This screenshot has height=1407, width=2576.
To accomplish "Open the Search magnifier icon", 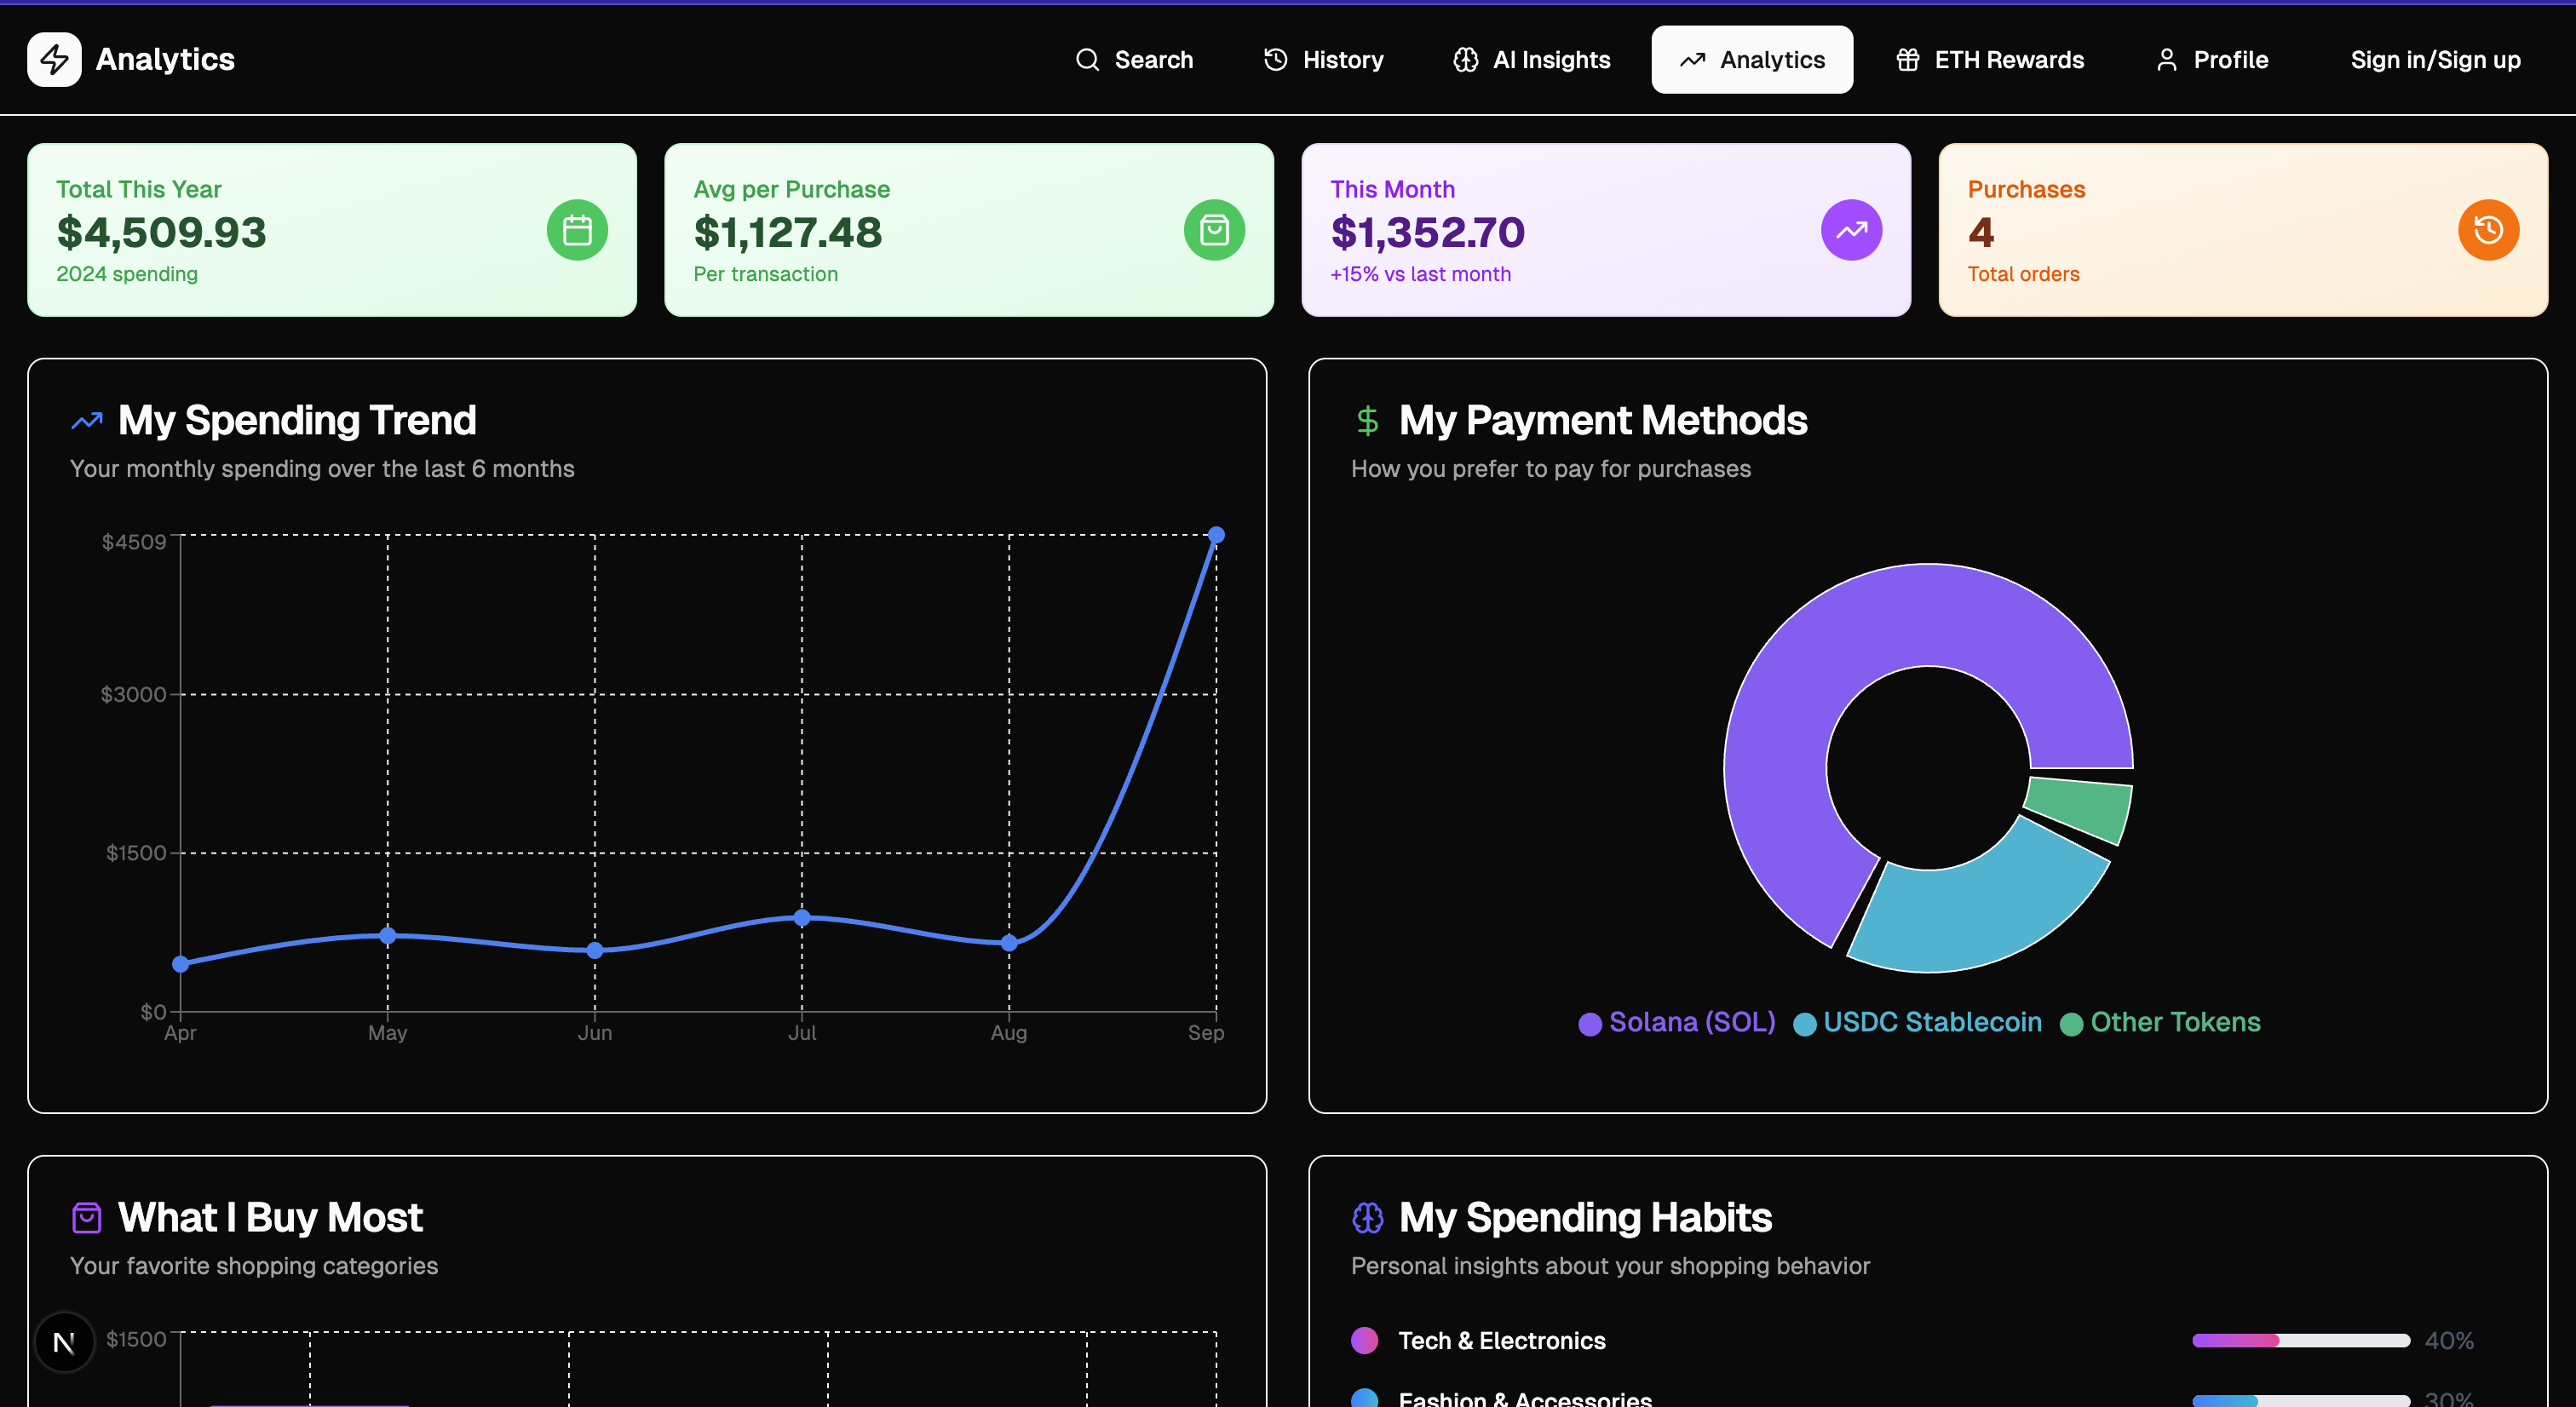I will tap(1087, 59).
